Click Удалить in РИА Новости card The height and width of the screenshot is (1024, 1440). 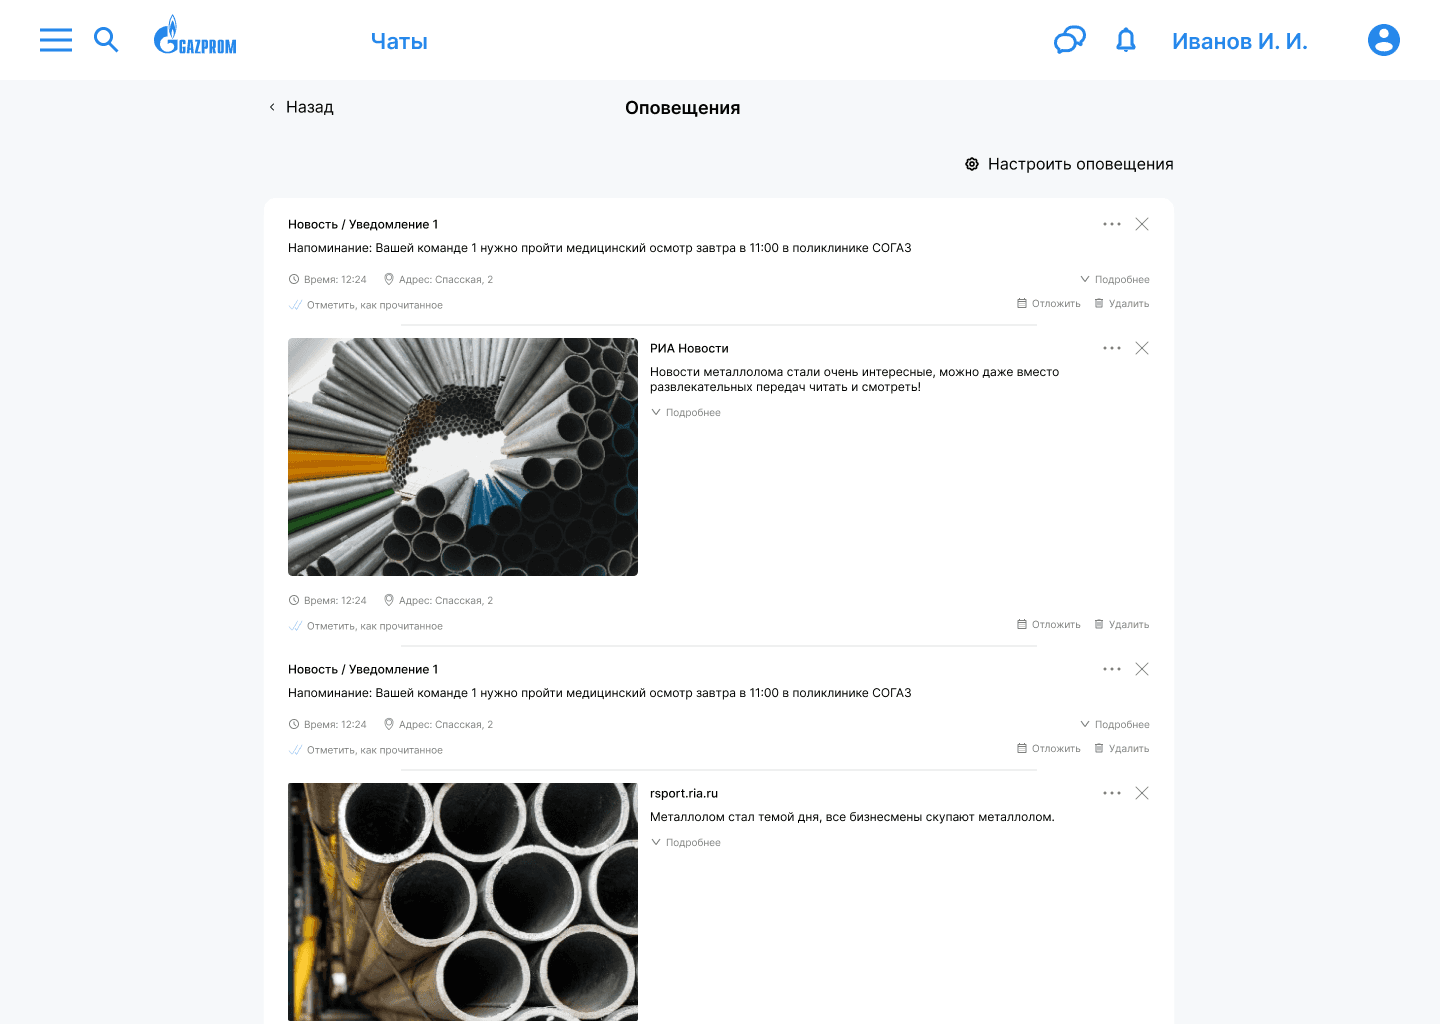tap(1122, 624)
